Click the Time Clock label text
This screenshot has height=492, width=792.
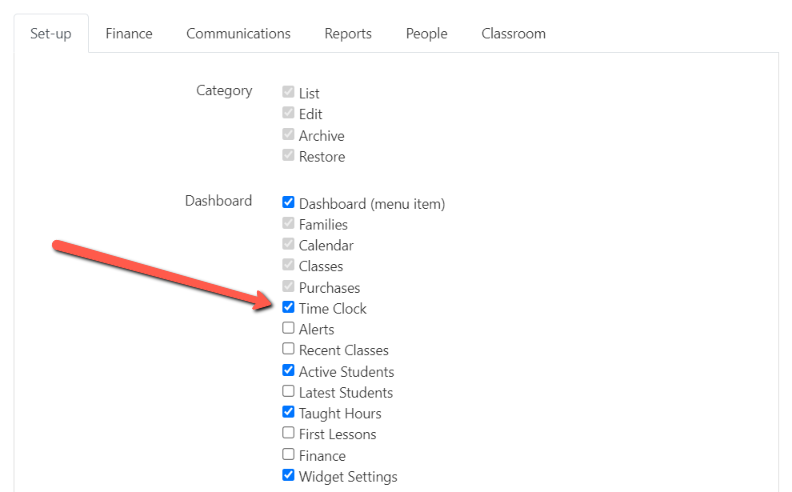pos(332,309)
